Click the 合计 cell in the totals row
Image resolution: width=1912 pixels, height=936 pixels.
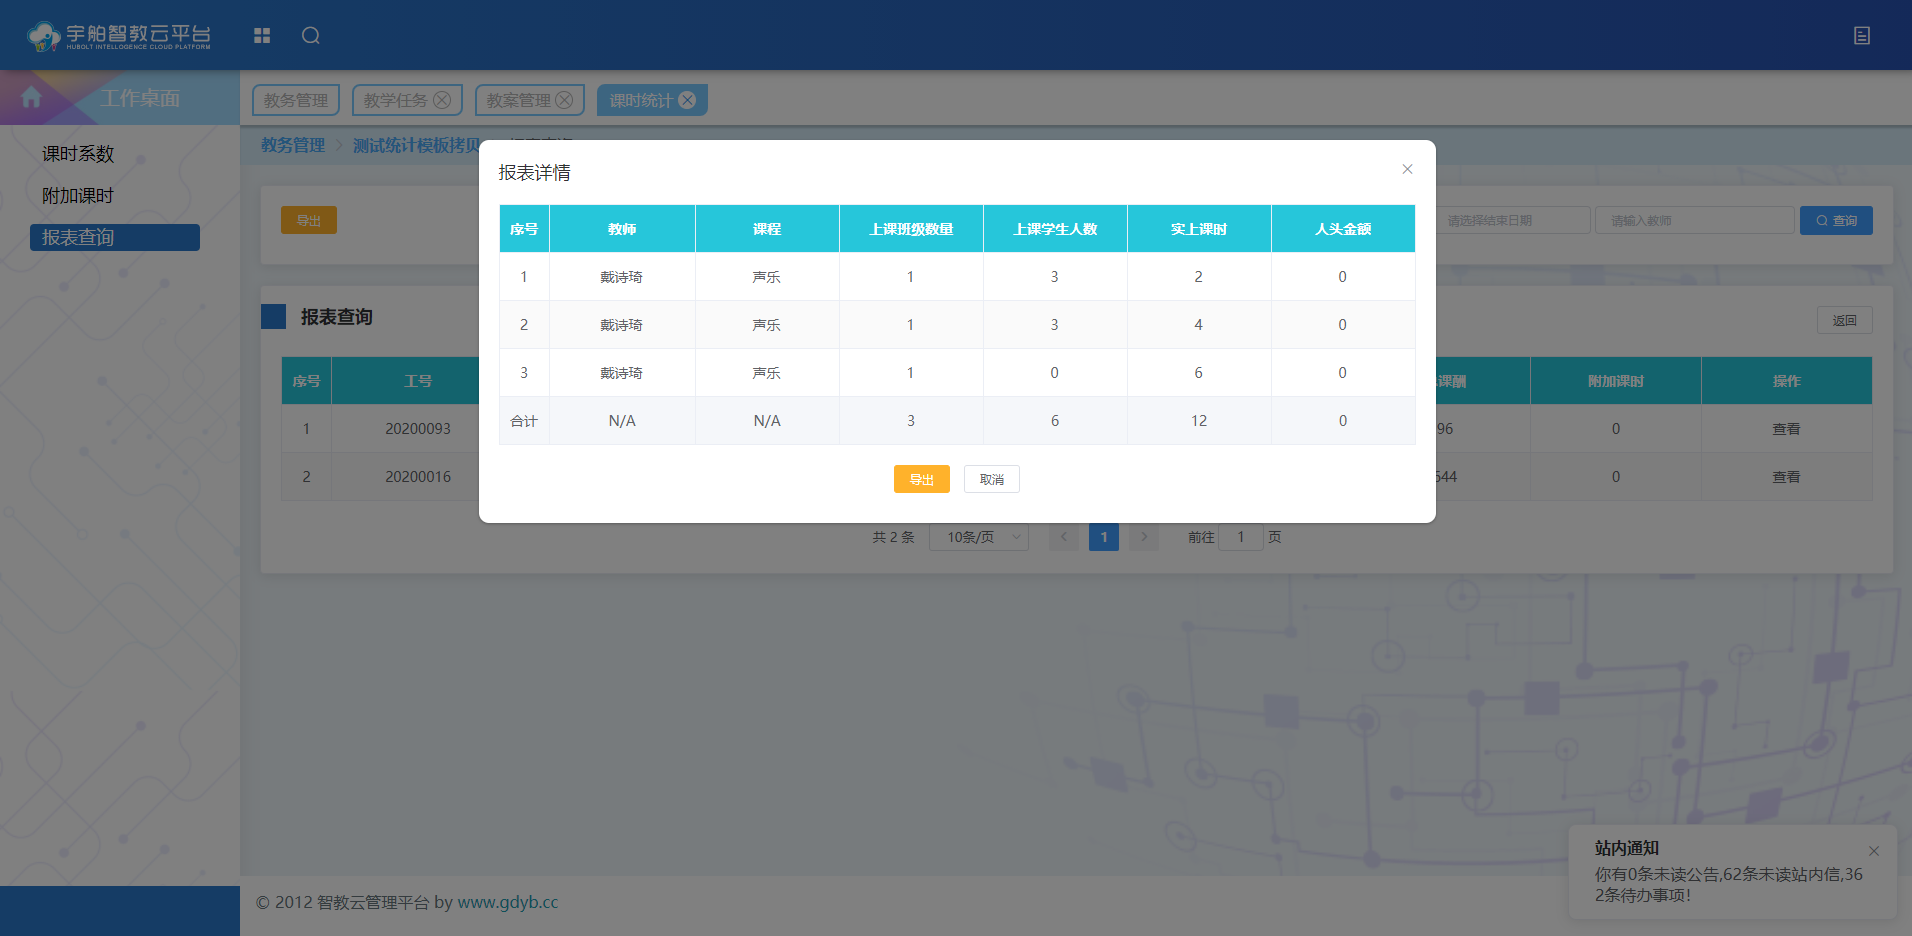524,421
